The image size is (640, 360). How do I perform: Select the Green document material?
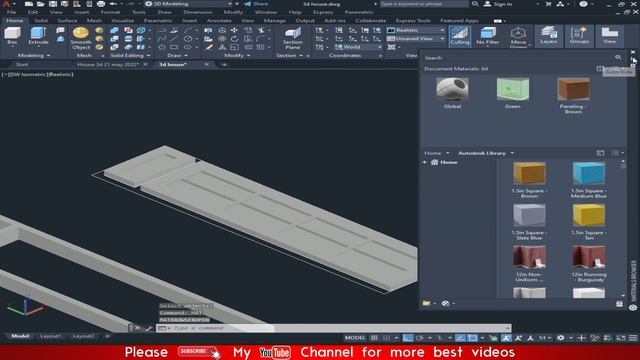point(513,93)
